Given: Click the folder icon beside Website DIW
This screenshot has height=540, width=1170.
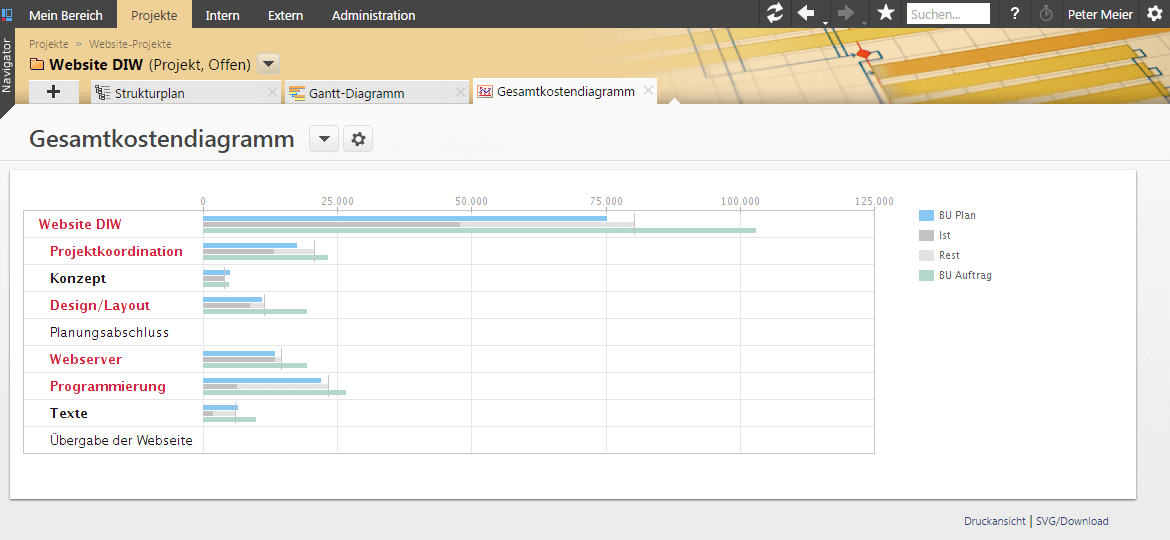Looking at the screenshot, I should 37,64.
